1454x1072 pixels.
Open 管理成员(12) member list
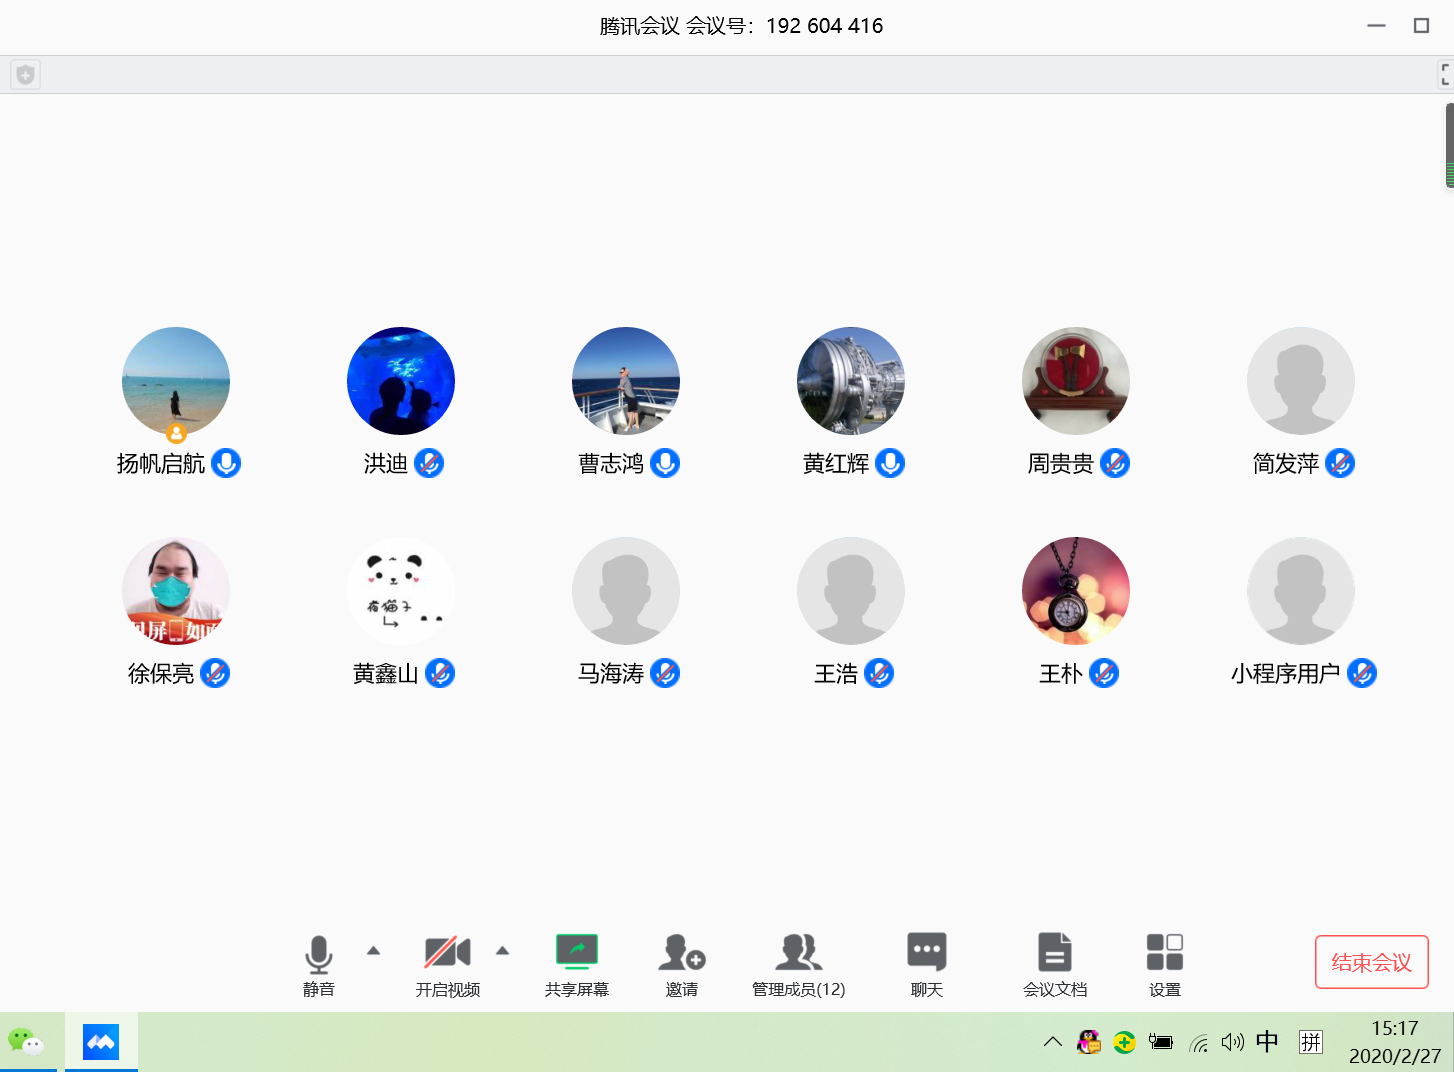[x=798, y=965]
